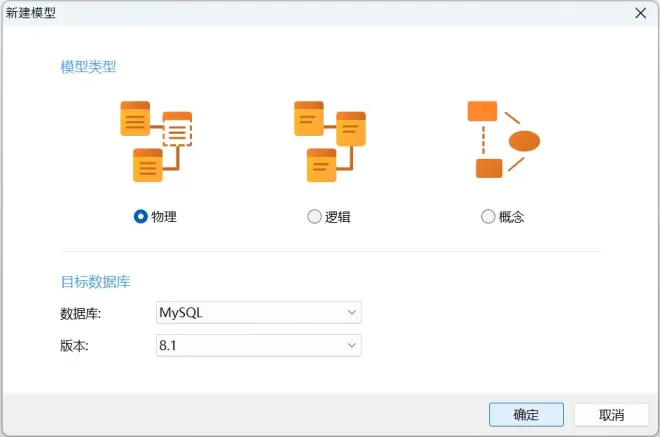Click the 物理 label text
The image size is (660, 437).
(164, 217)
